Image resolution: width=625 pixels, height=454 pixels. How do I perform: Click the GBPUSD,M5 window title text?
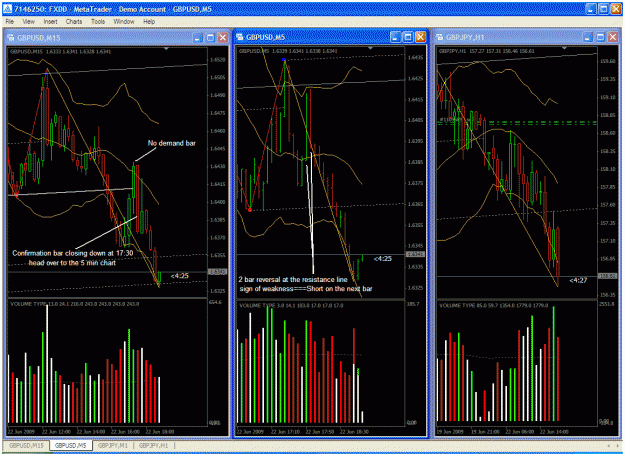coord(265,37)
